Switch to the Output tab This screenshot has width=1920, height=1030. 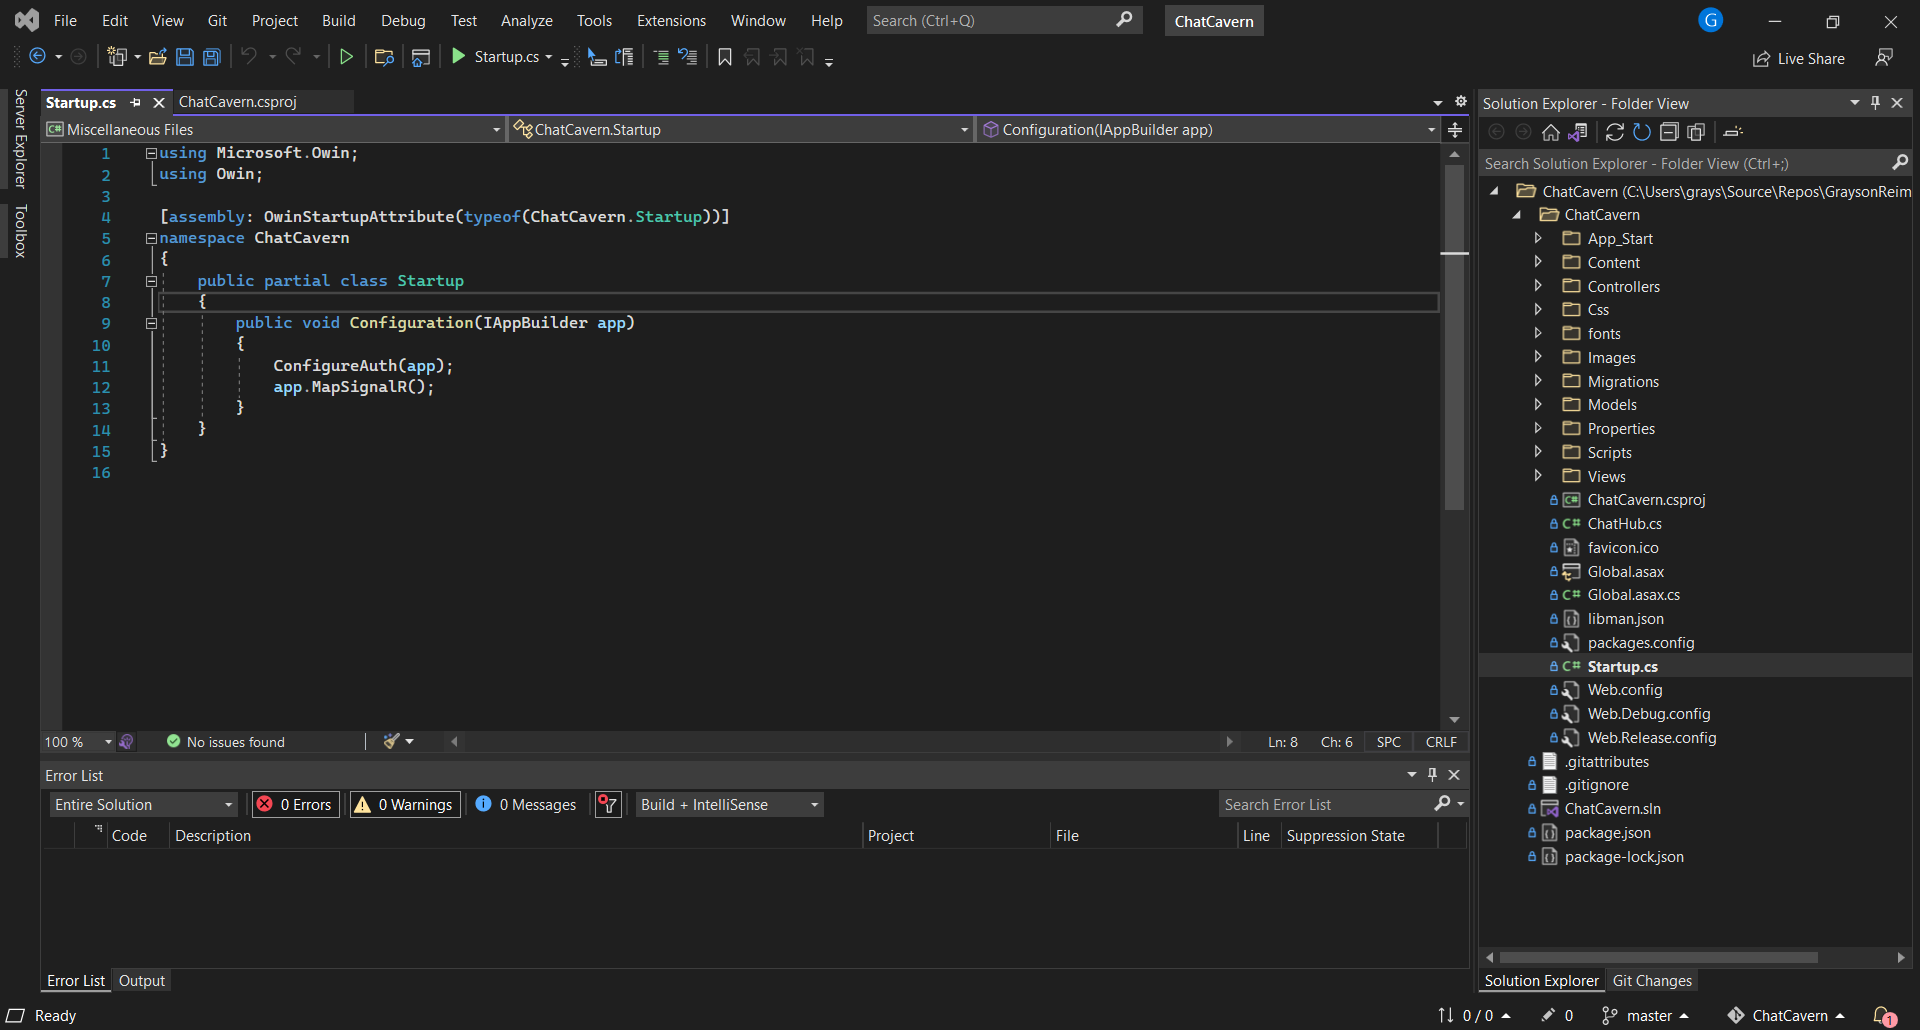point(141,981)
